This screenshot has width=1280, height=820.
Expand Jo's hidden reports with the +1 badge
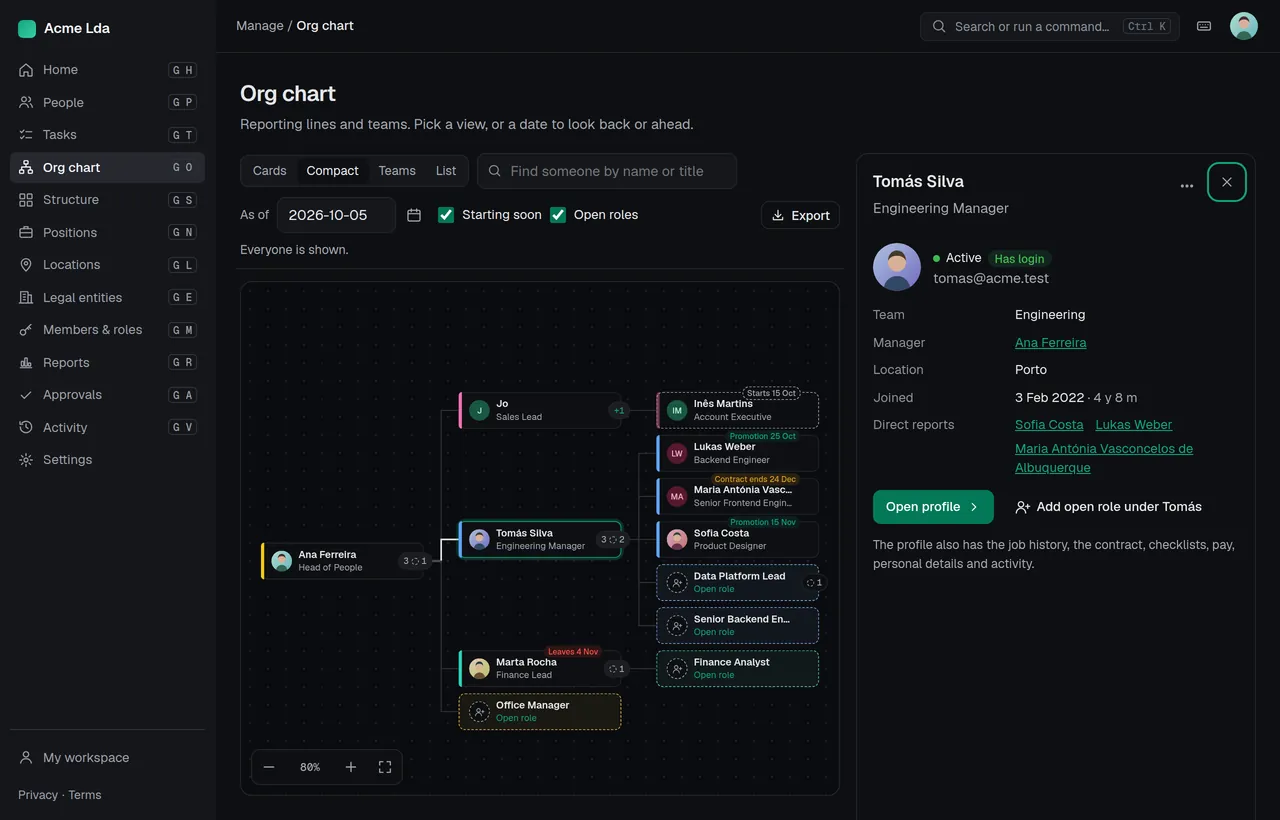pyautogui.click(x=618, y=410)
